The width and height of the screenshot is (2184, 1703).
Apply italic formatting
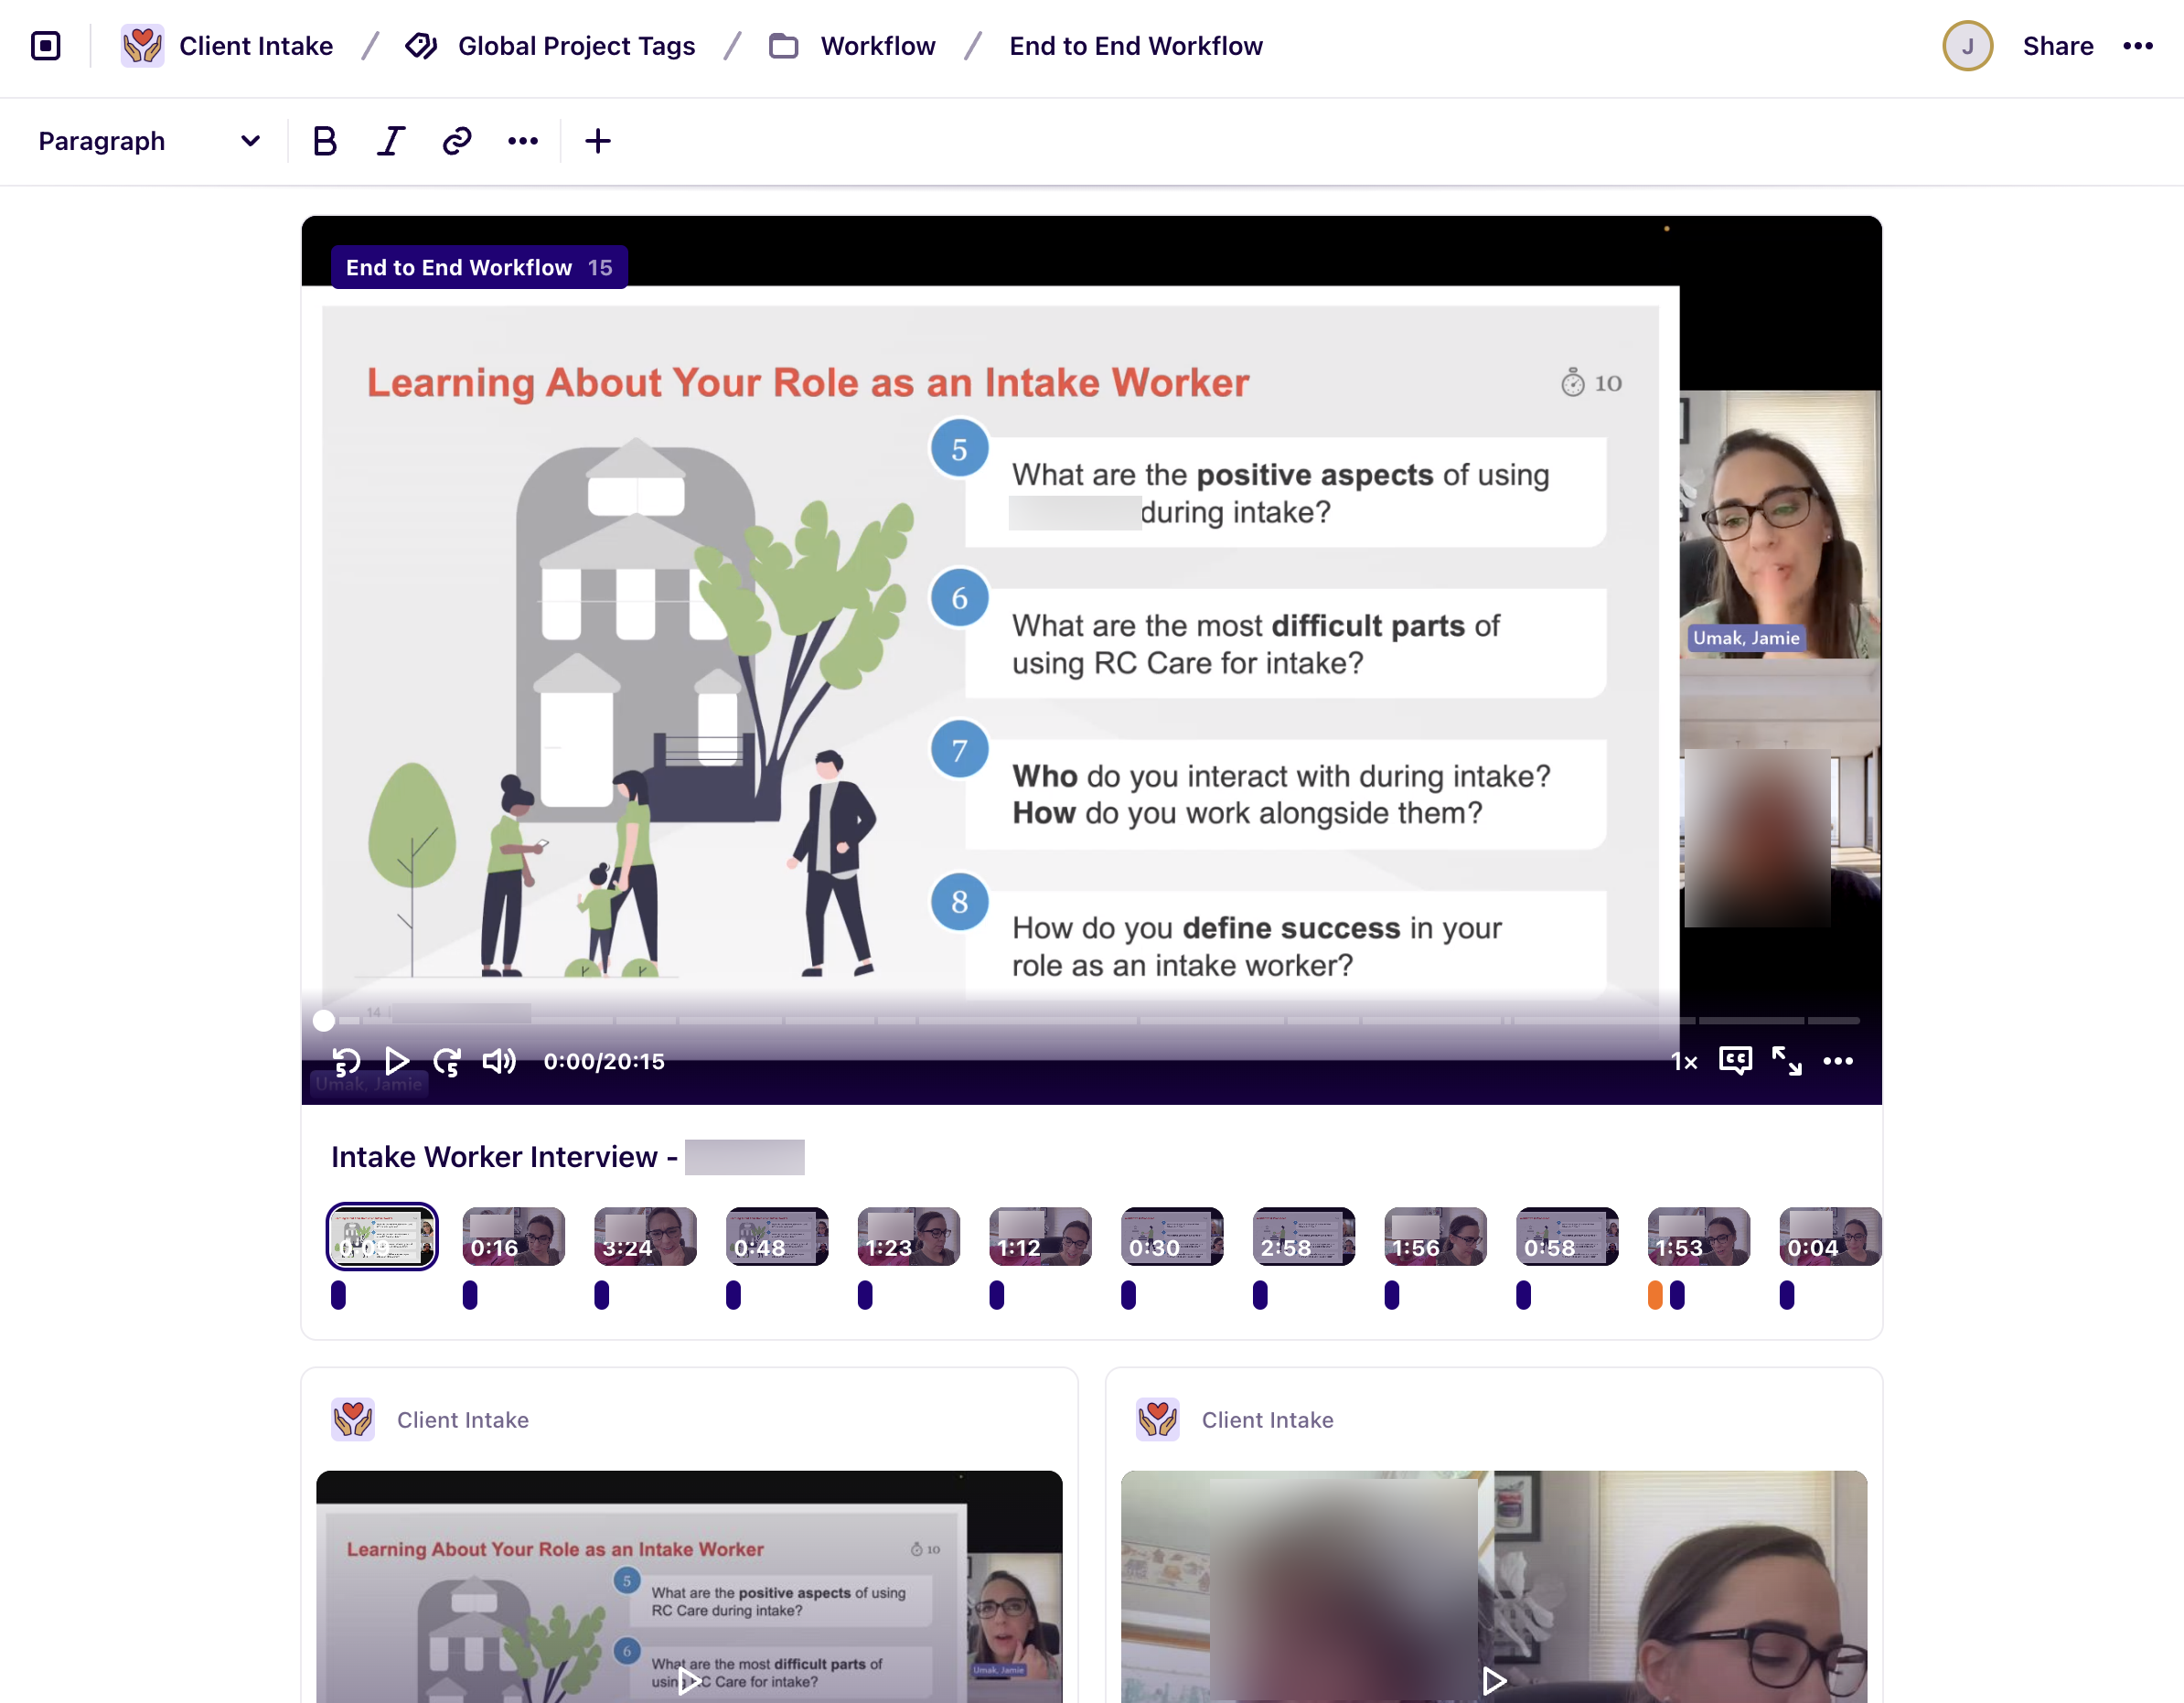pos(390,141)
